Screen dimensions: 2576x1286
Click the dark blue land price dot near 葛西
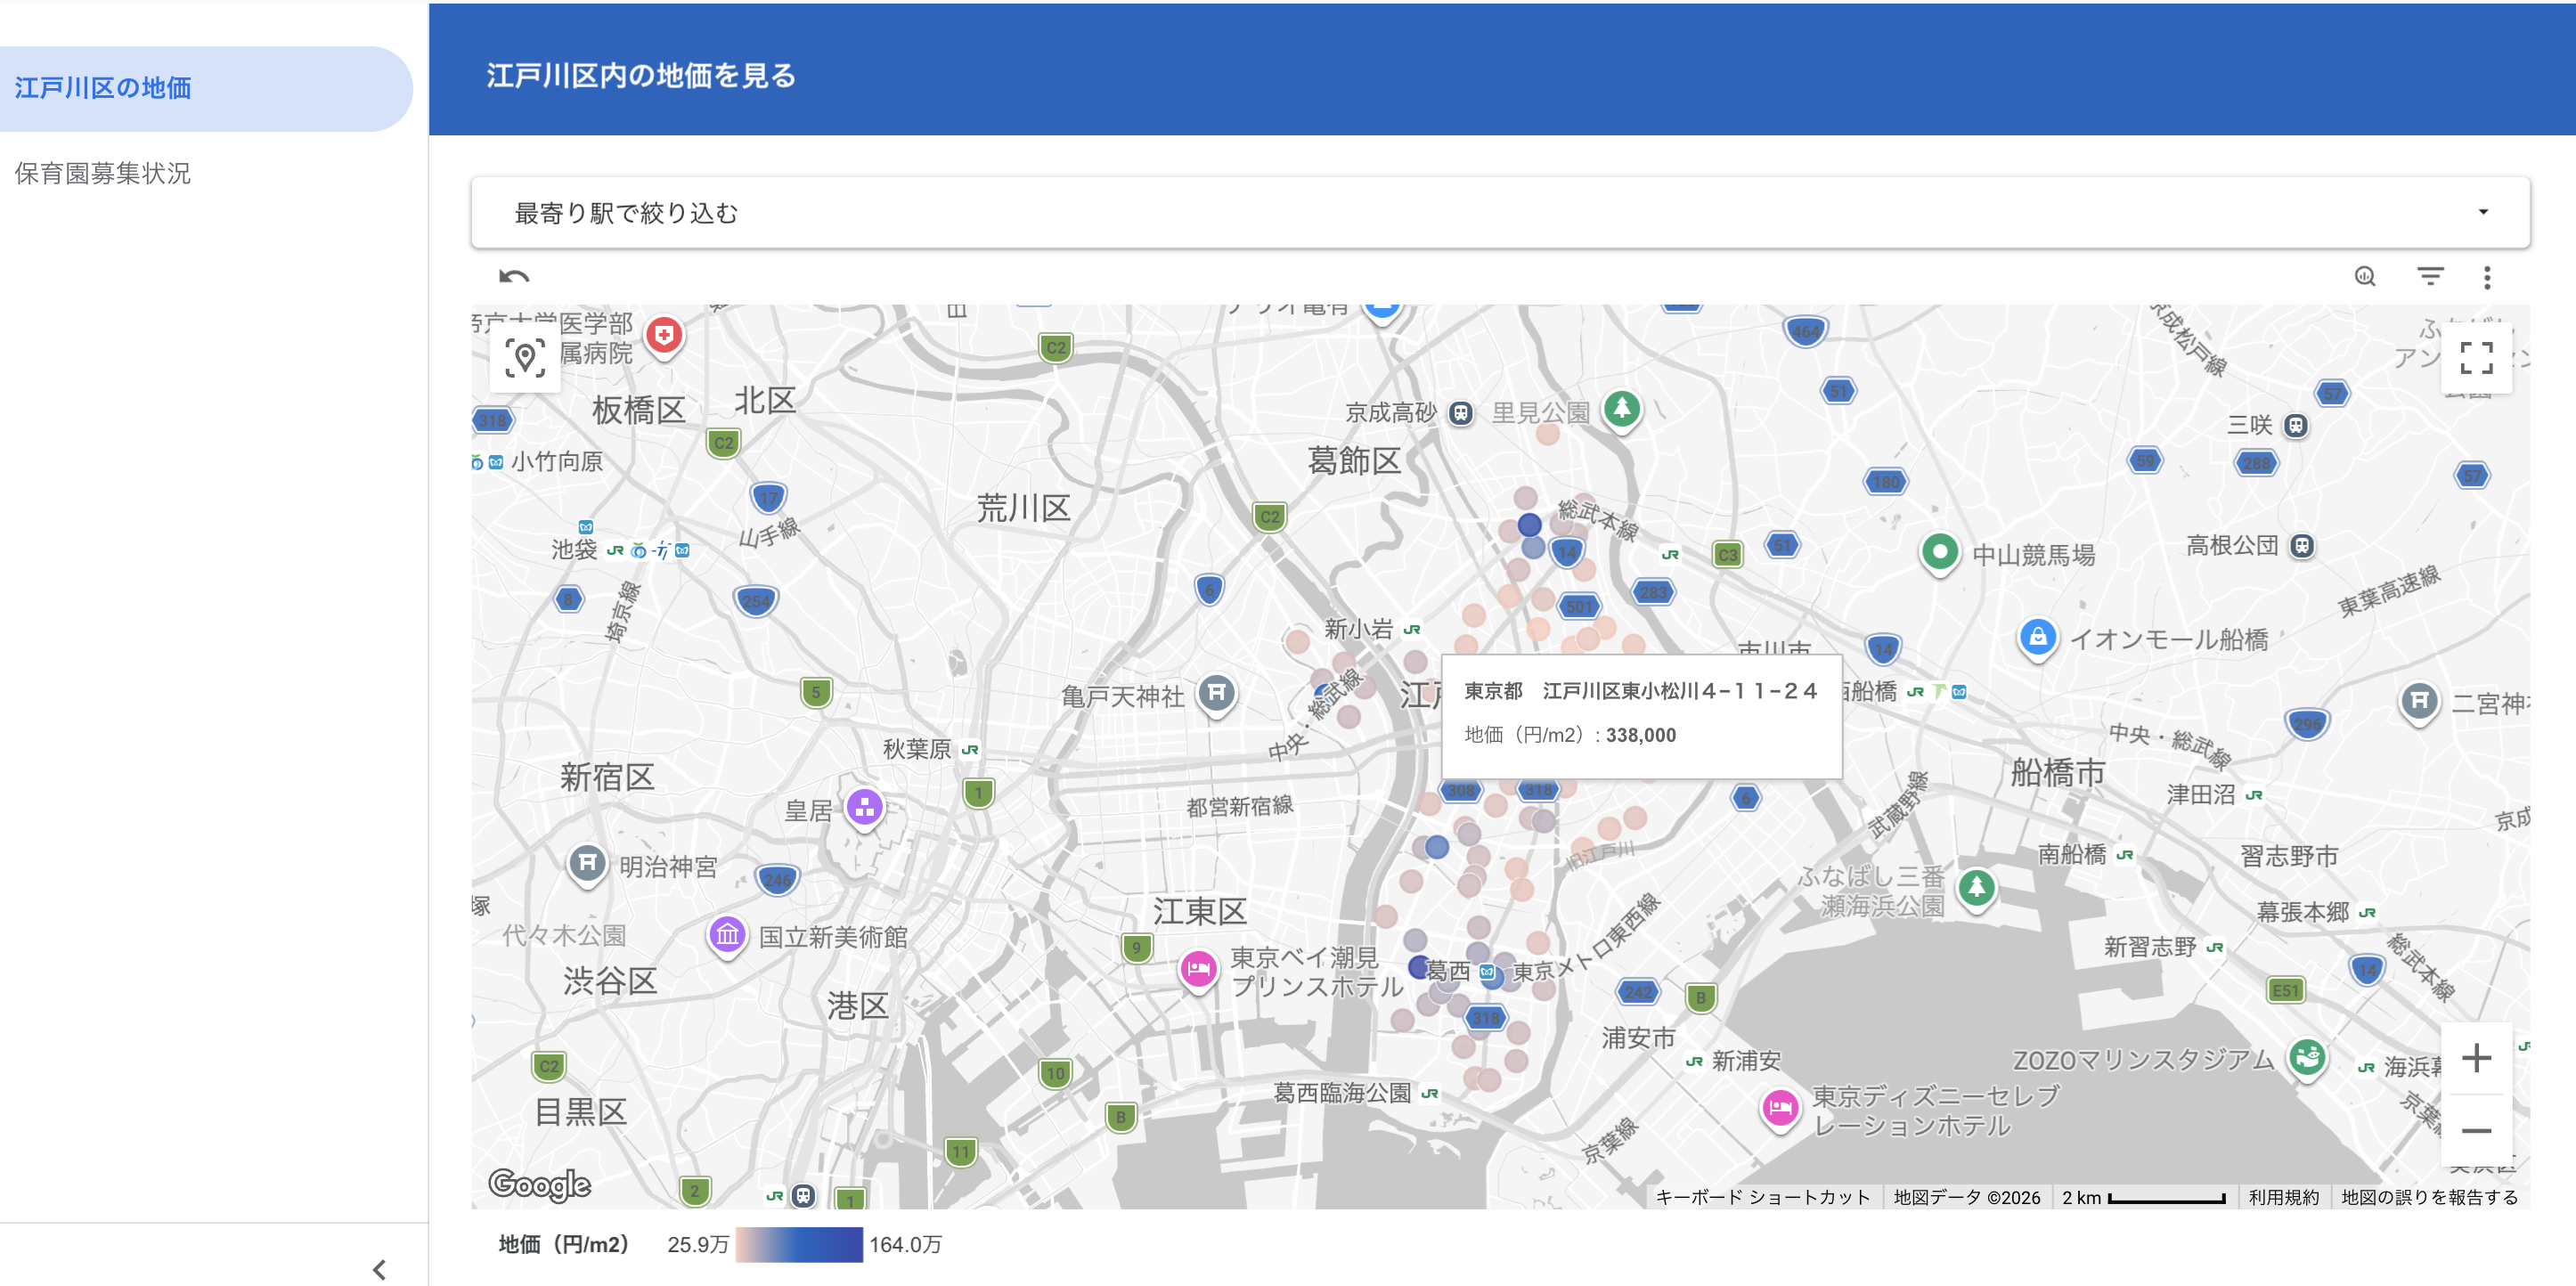coord(1419,967)
